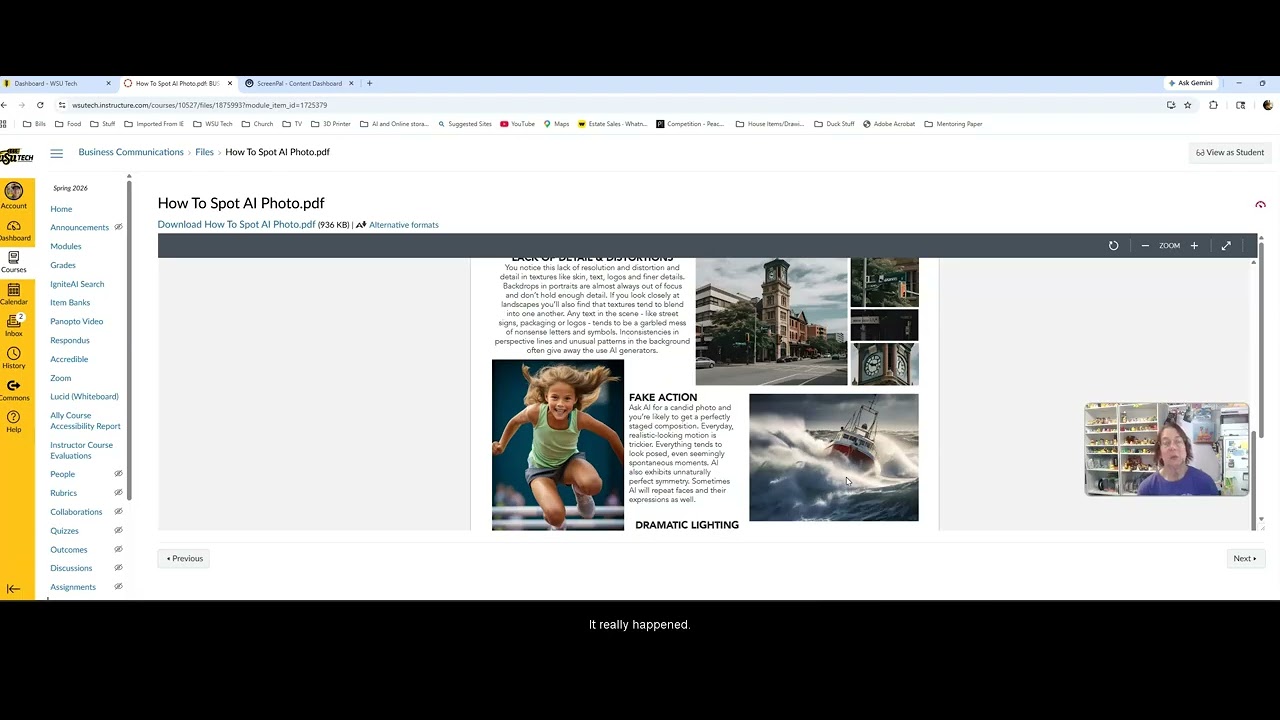Image resolution: width=1280 pixels, height=720 pixels.
Task: Go to Next module item
Action: tap(1245, 559)
